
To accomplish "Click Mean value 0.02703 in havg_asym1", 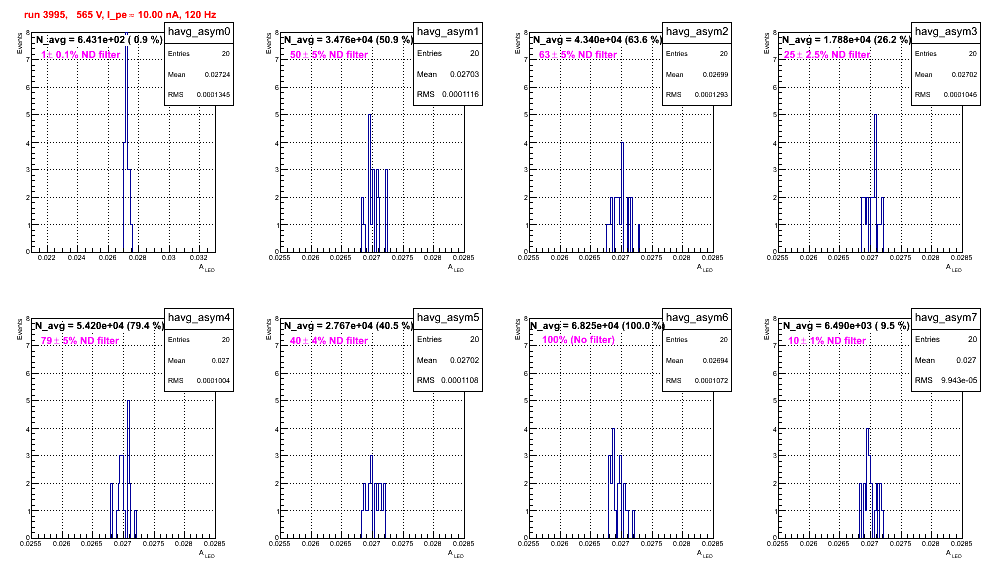I will (x=464, y=74).
